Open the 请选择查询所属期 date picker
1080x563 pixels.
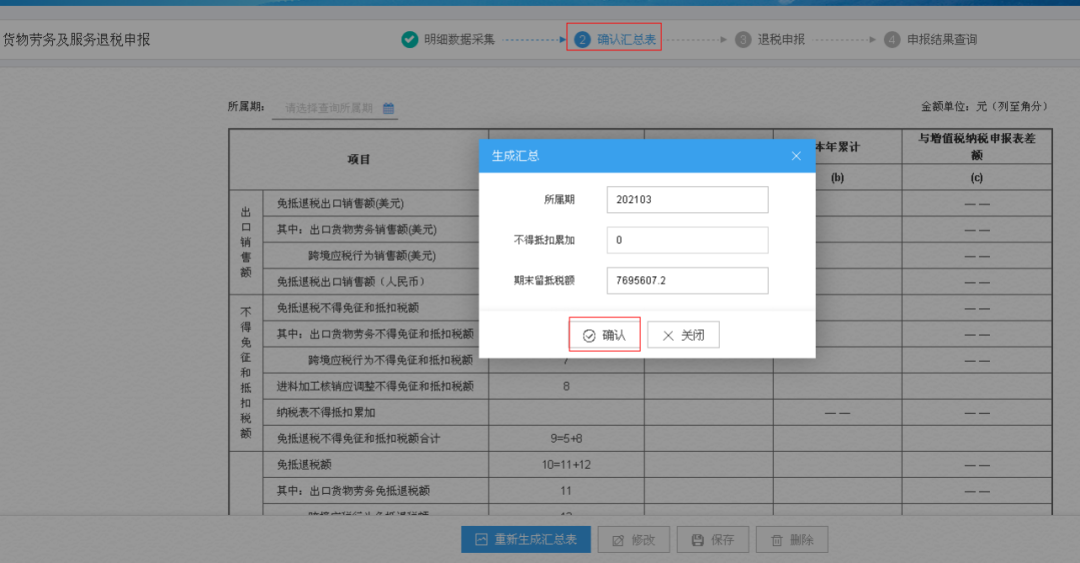coord(335,108)
